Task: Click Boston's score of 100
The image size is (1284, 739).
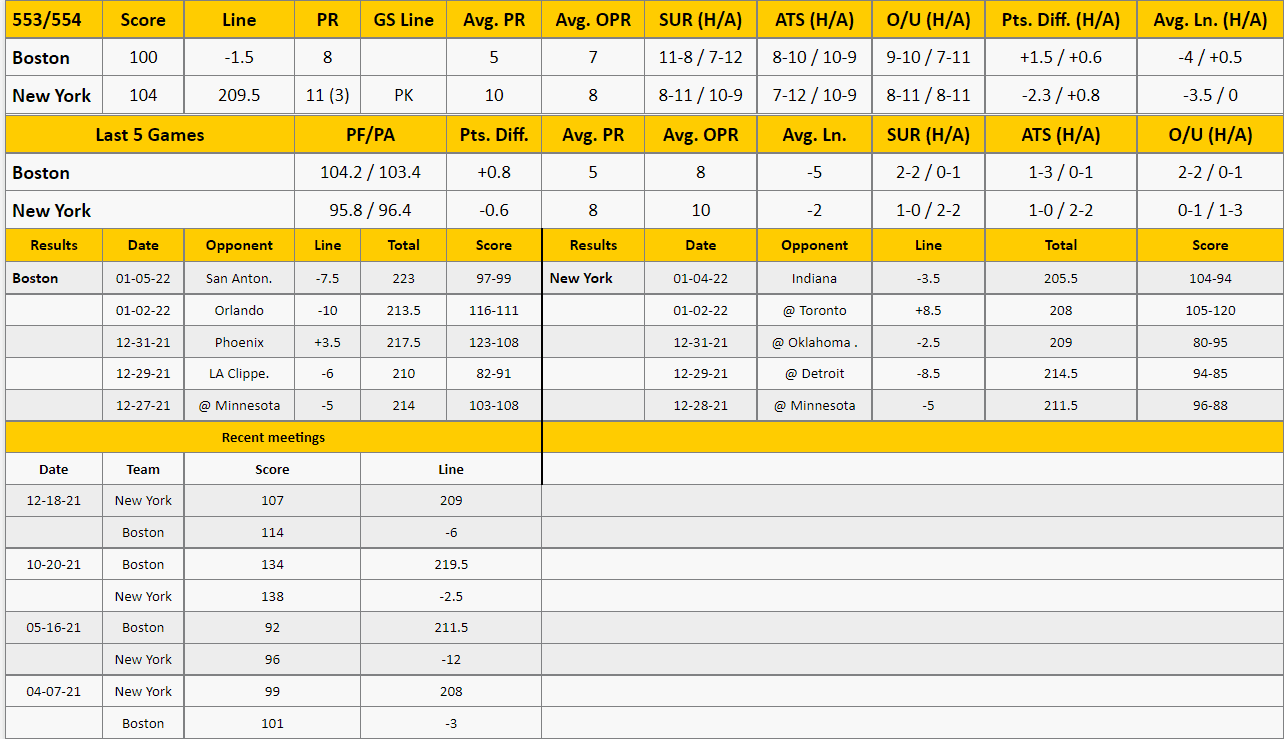Action: pos(143,57)
